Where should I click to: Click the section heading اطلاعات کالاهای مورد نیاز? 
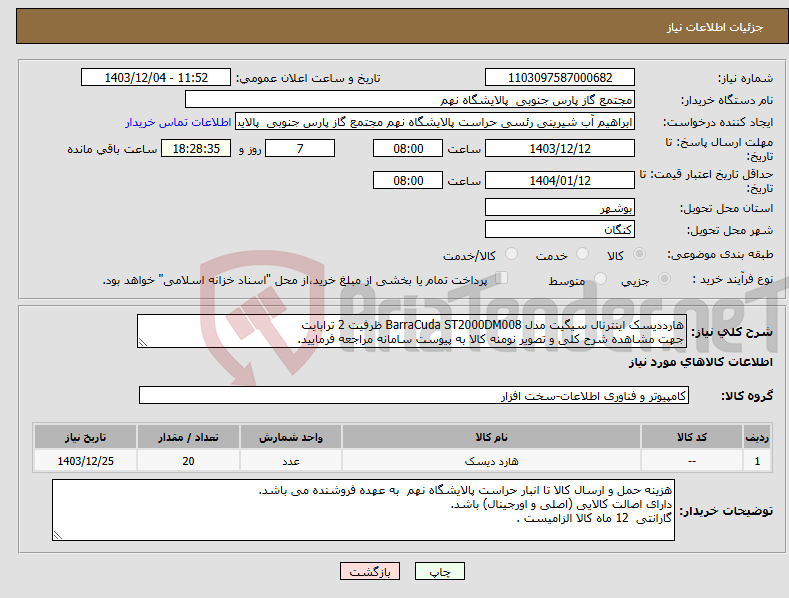coord(700,362)
